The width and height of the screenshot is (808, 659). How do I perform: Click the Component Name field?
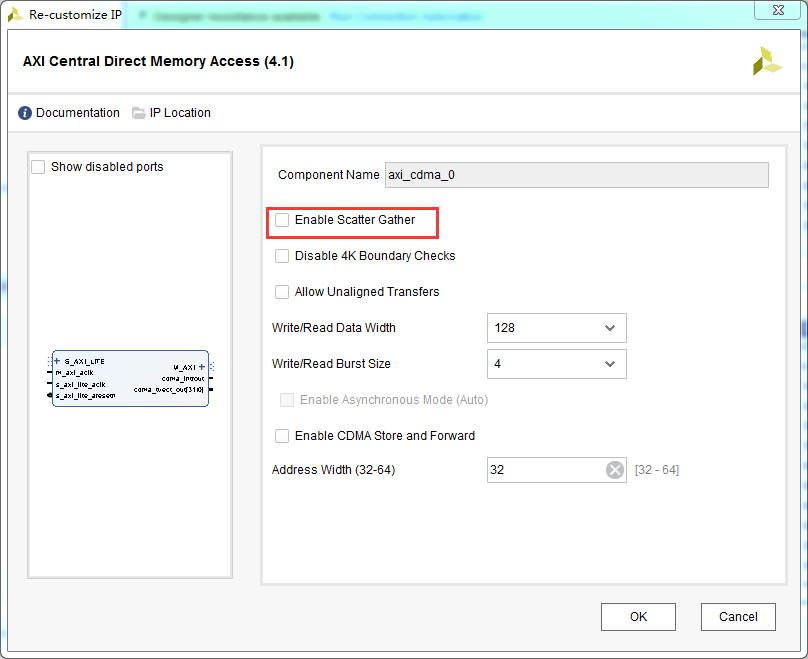[577, 175]
